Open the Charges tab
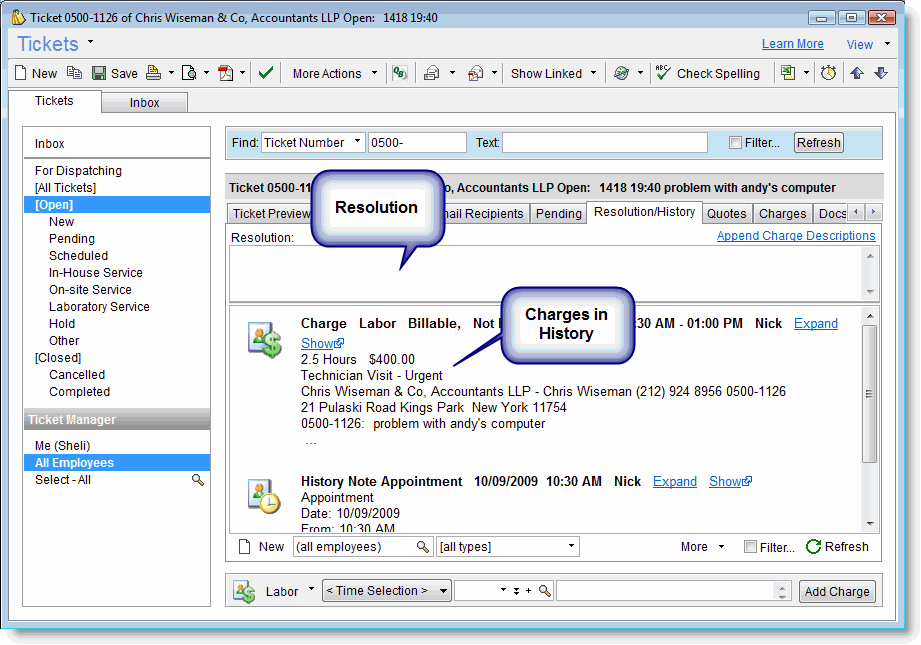Image resolution: width=921 pixels, height=645 pixels. [782, 213]
